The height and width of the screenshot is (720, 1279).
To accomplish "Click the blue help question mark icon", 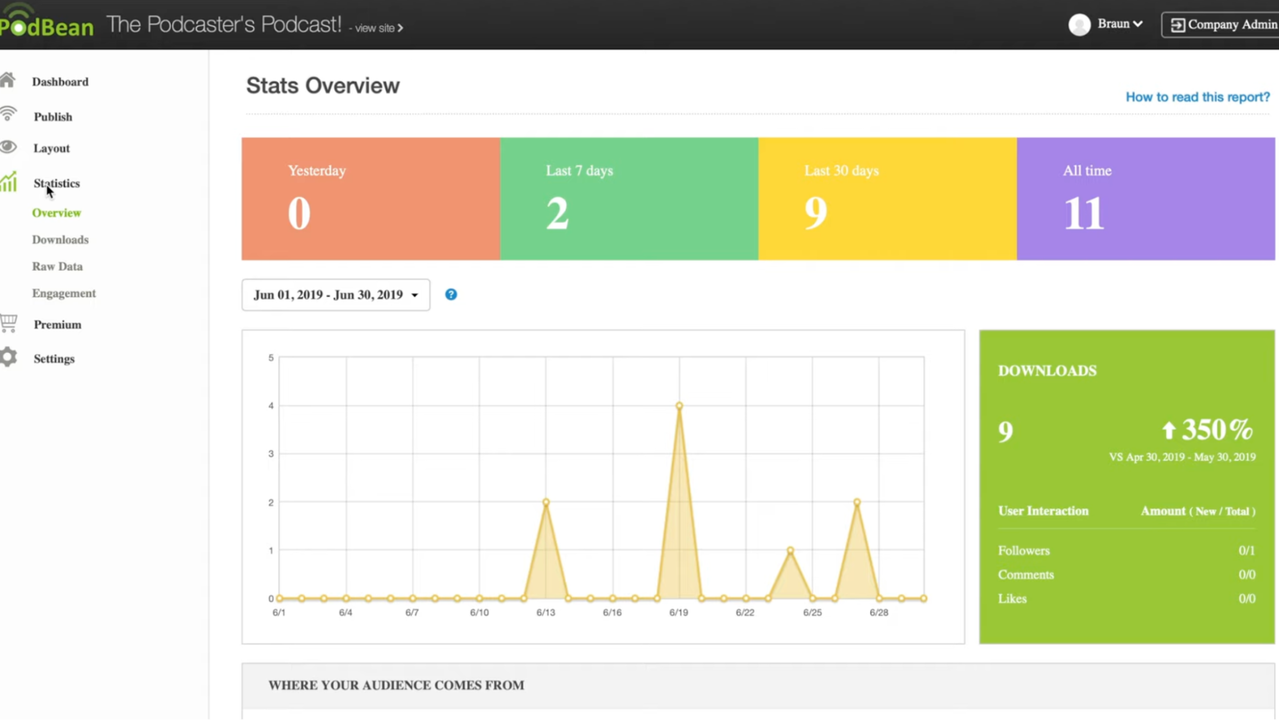I will coord(451,294).
